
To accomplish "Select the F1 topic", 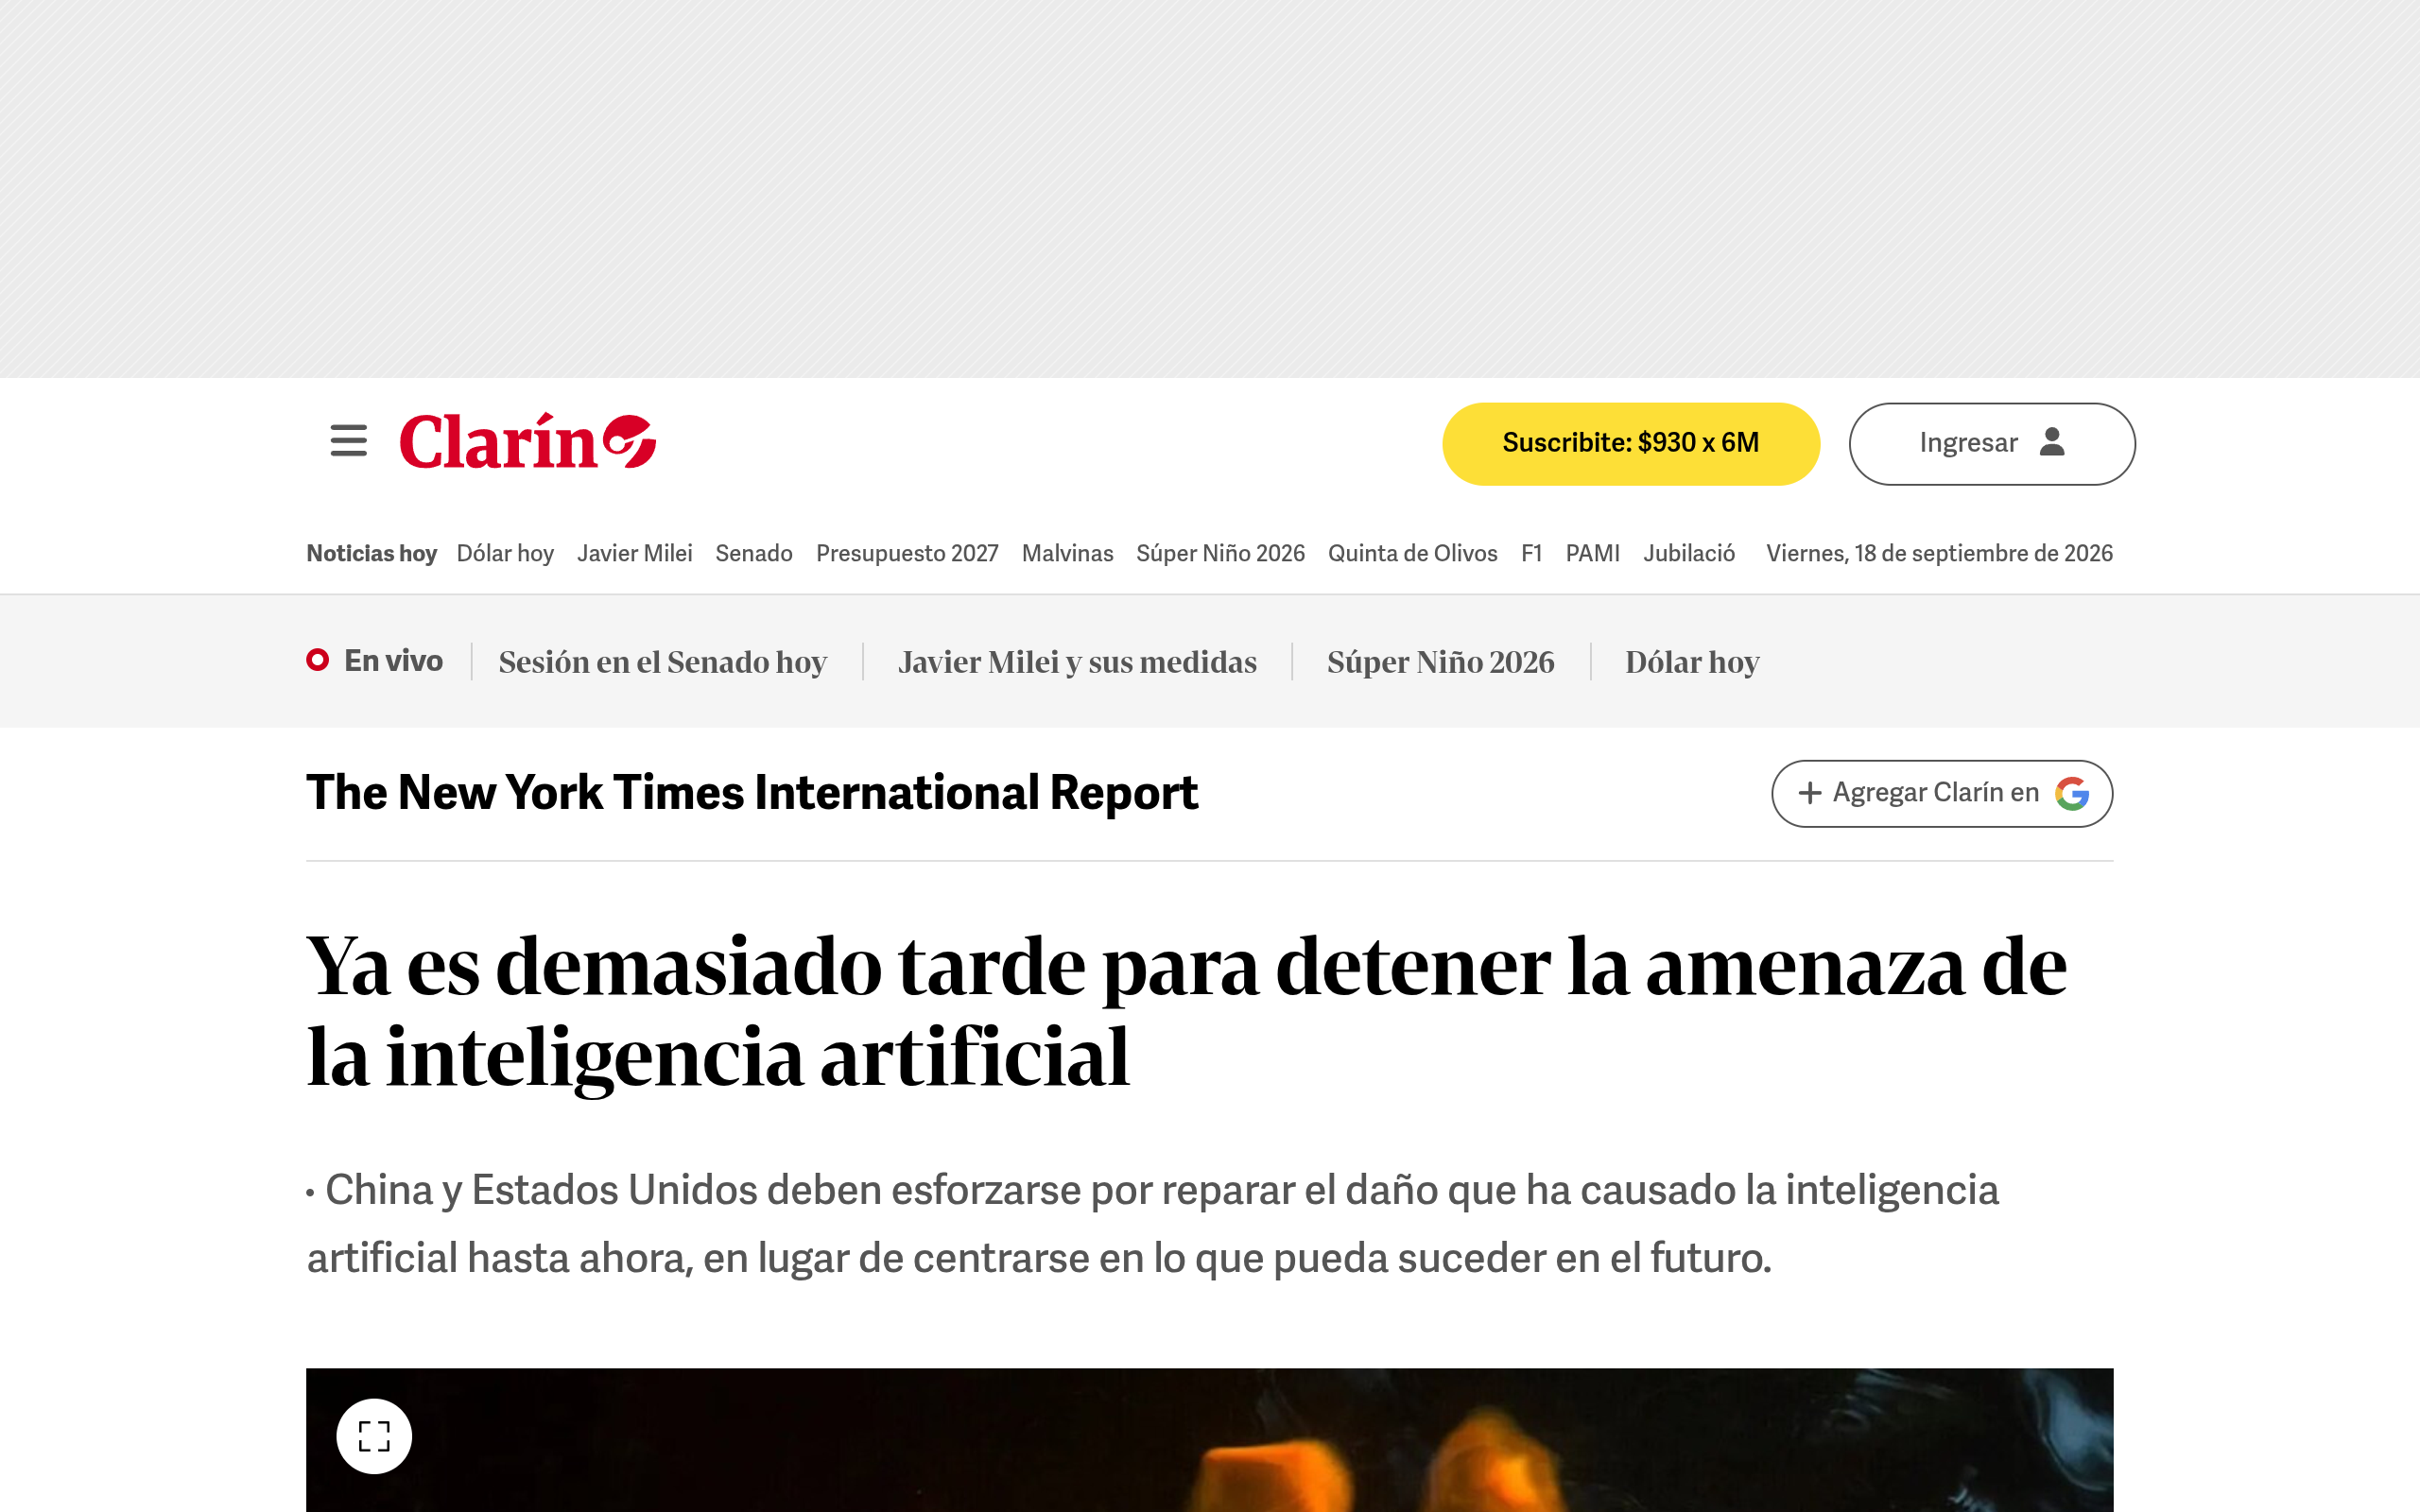I will pos(1531,554).
